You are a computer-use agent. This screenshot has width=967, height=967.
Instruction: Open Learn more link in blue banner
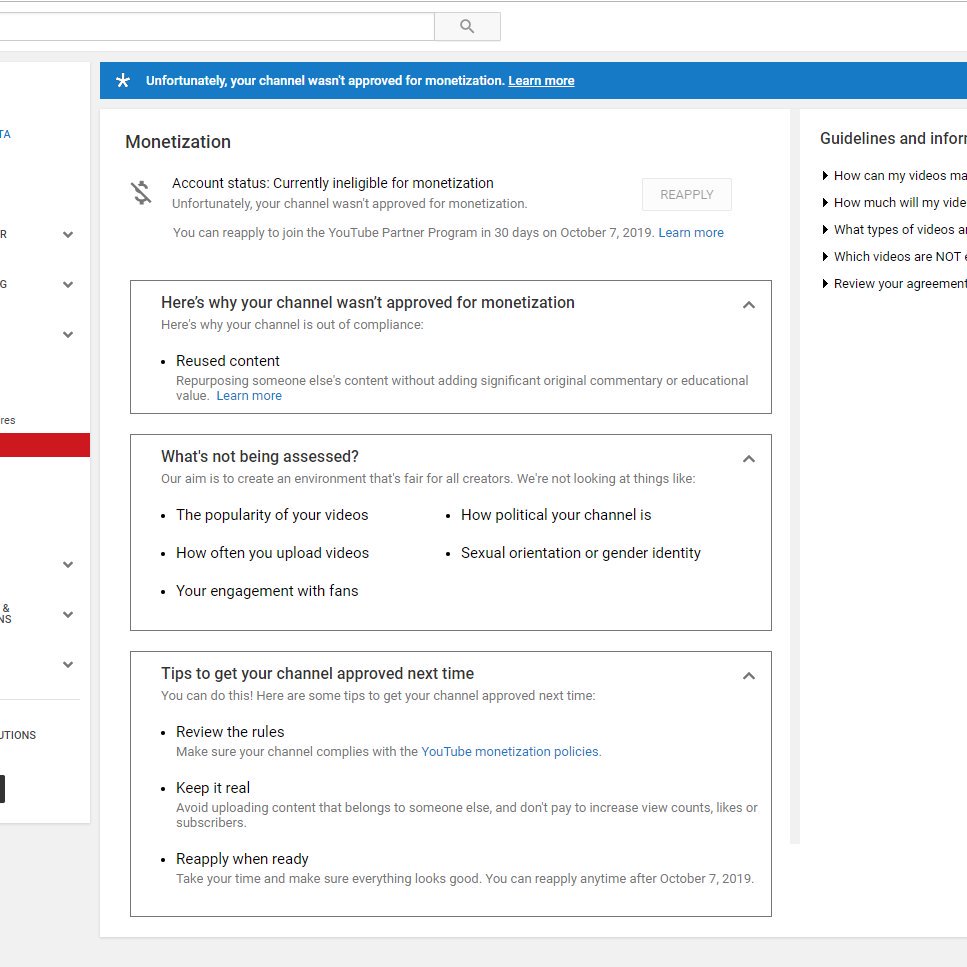(541, 81)
